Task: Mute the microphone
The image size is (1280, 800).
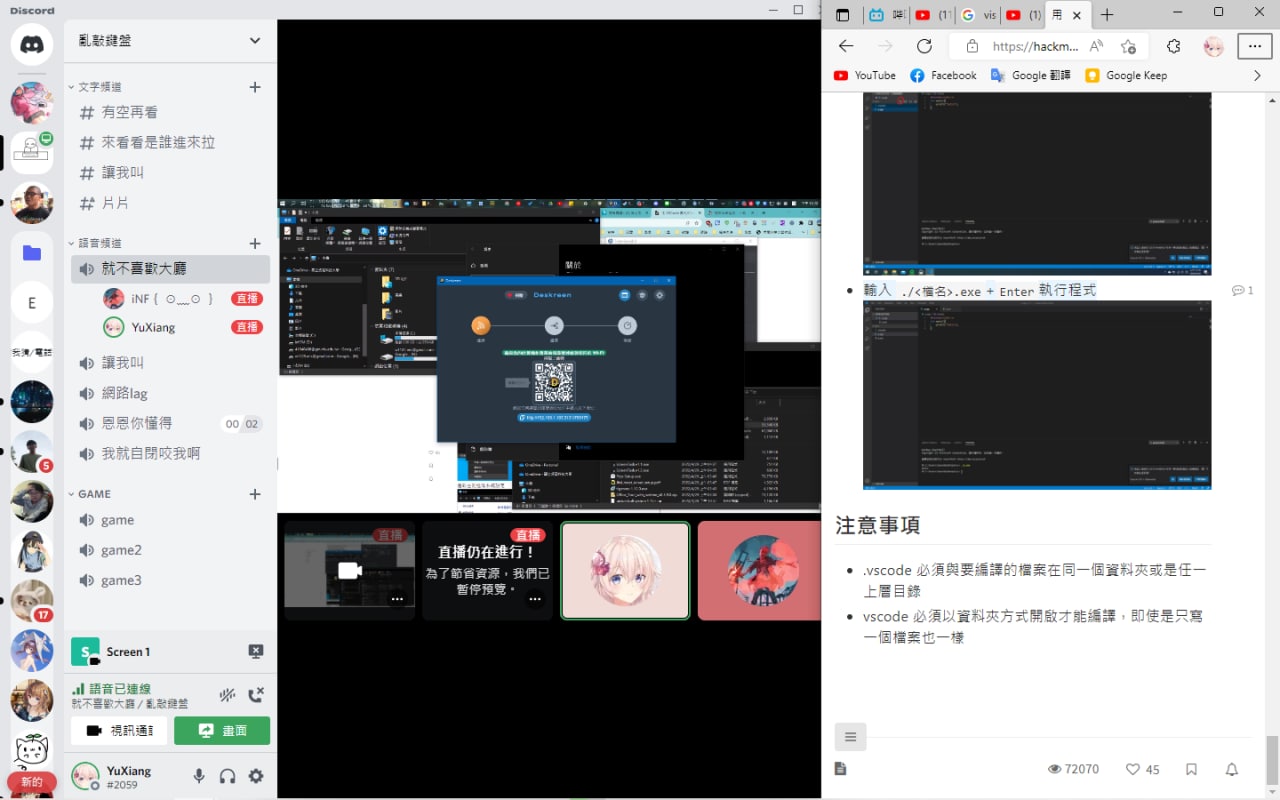Action: pos(199,776)
